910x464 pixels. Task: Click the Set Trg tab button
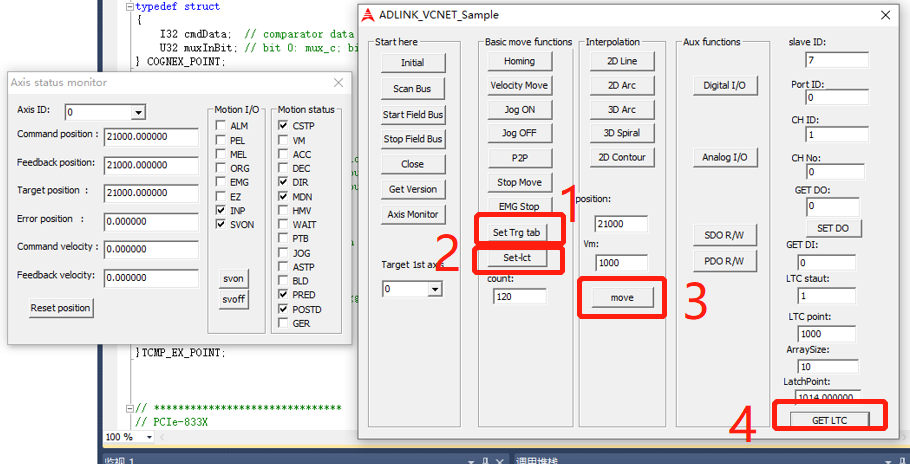pos(517,233)
